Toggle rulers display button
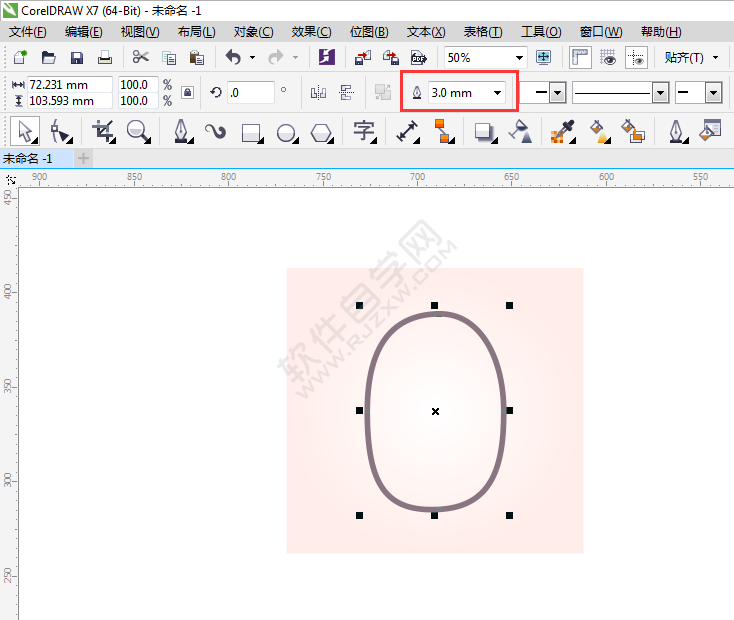Screen dimensions: 734x620 coord(580,58)
